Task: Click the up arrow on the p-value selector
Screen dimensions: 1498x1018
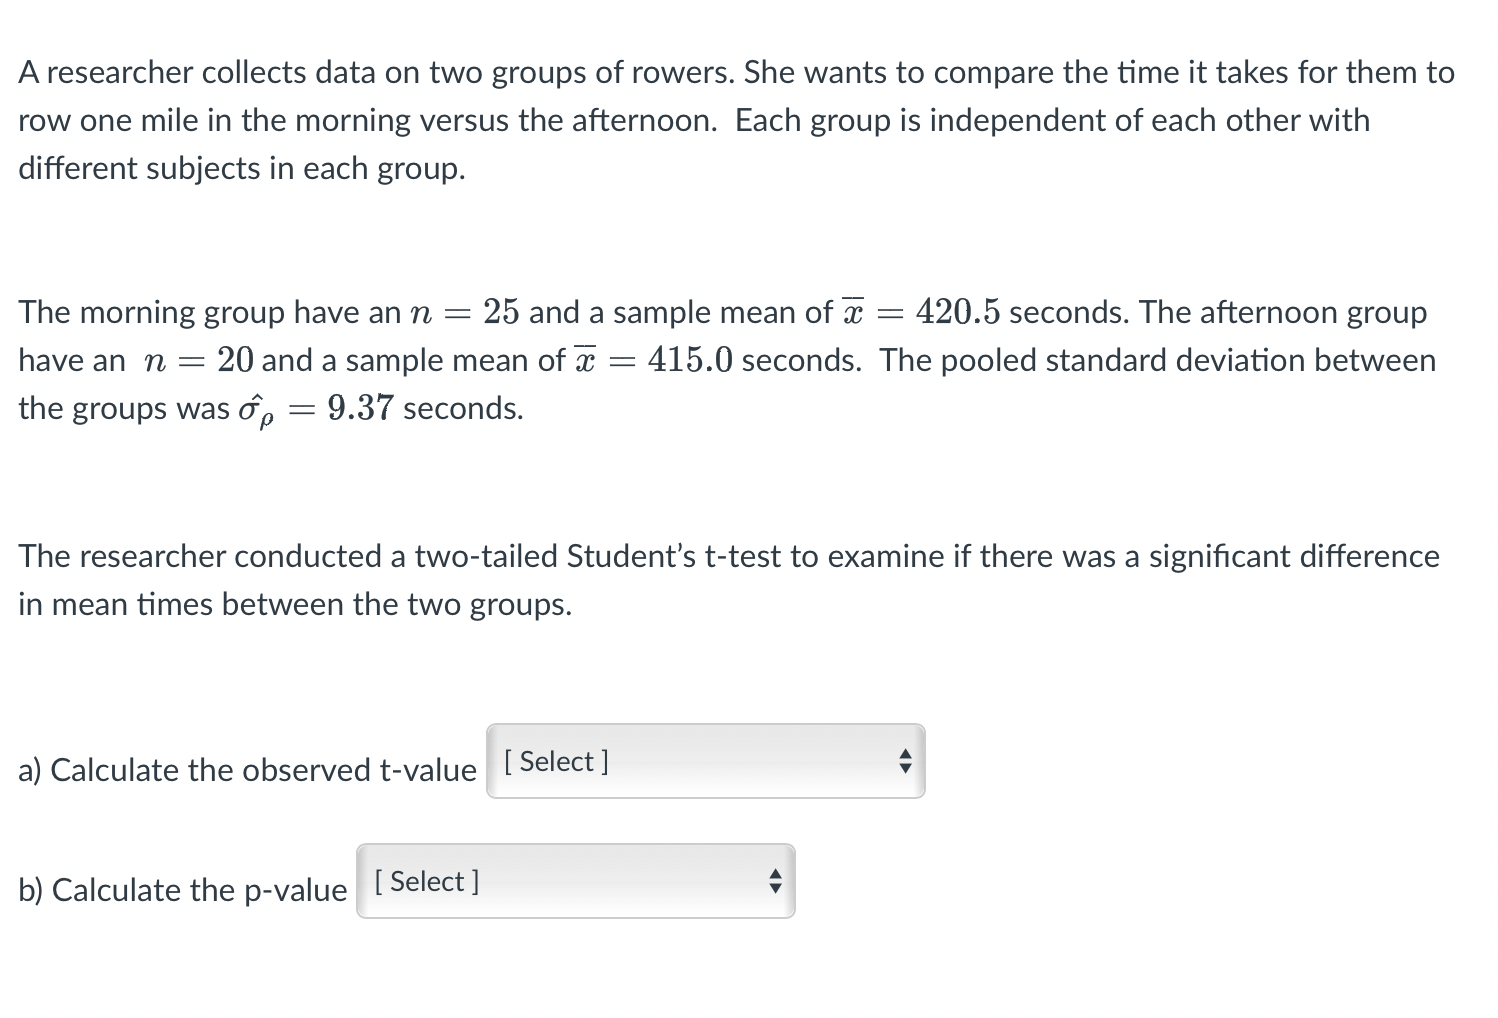Action: (x=773, y=874)
